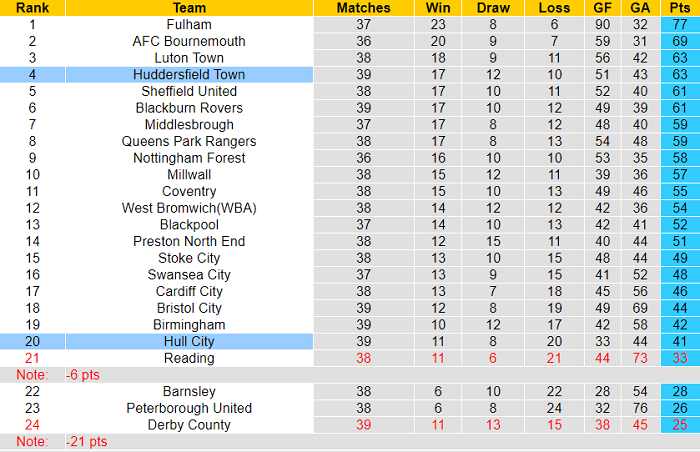Open the AFC Bournemouth team link

(x=189, y=41)
